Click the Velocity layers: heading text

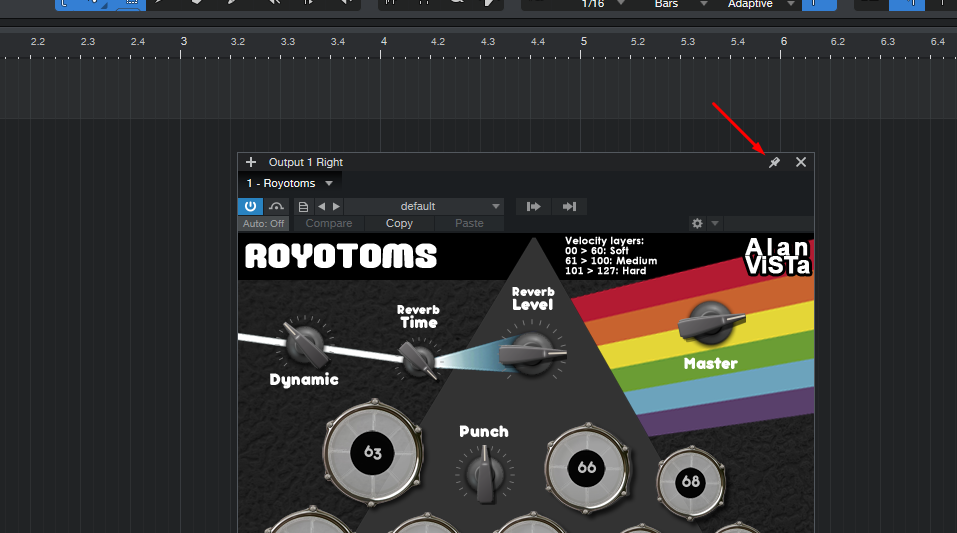click(604, 241)
